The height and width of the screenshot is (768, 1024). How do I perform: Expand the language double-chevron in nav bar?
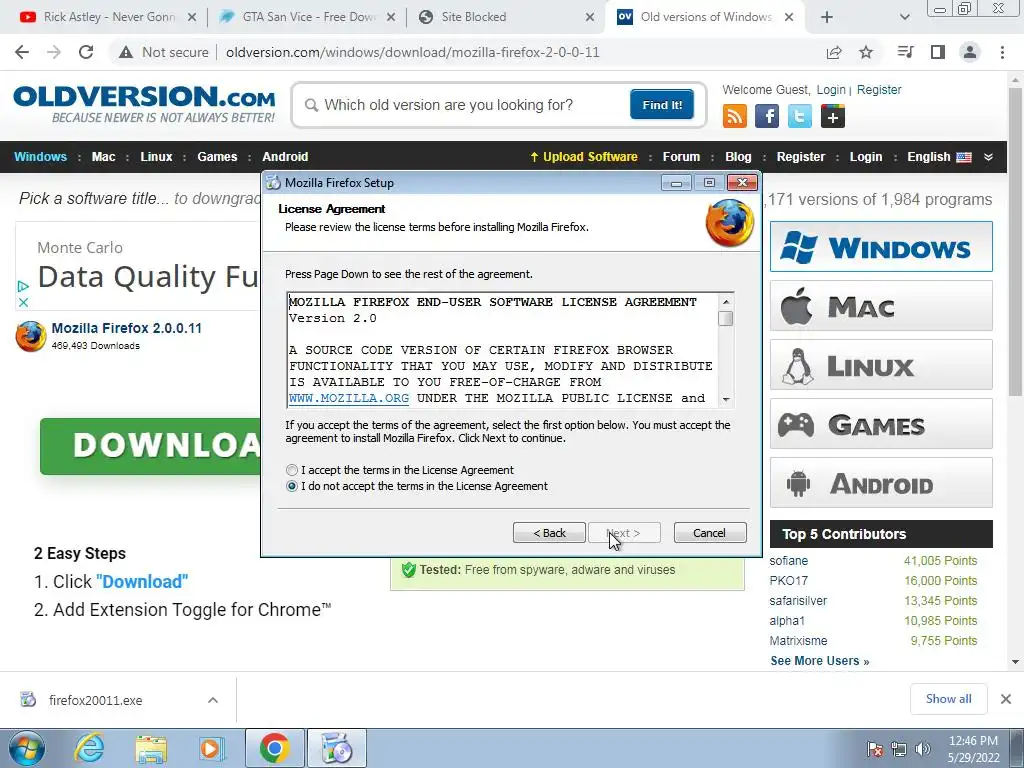click(x=988, y=157)
